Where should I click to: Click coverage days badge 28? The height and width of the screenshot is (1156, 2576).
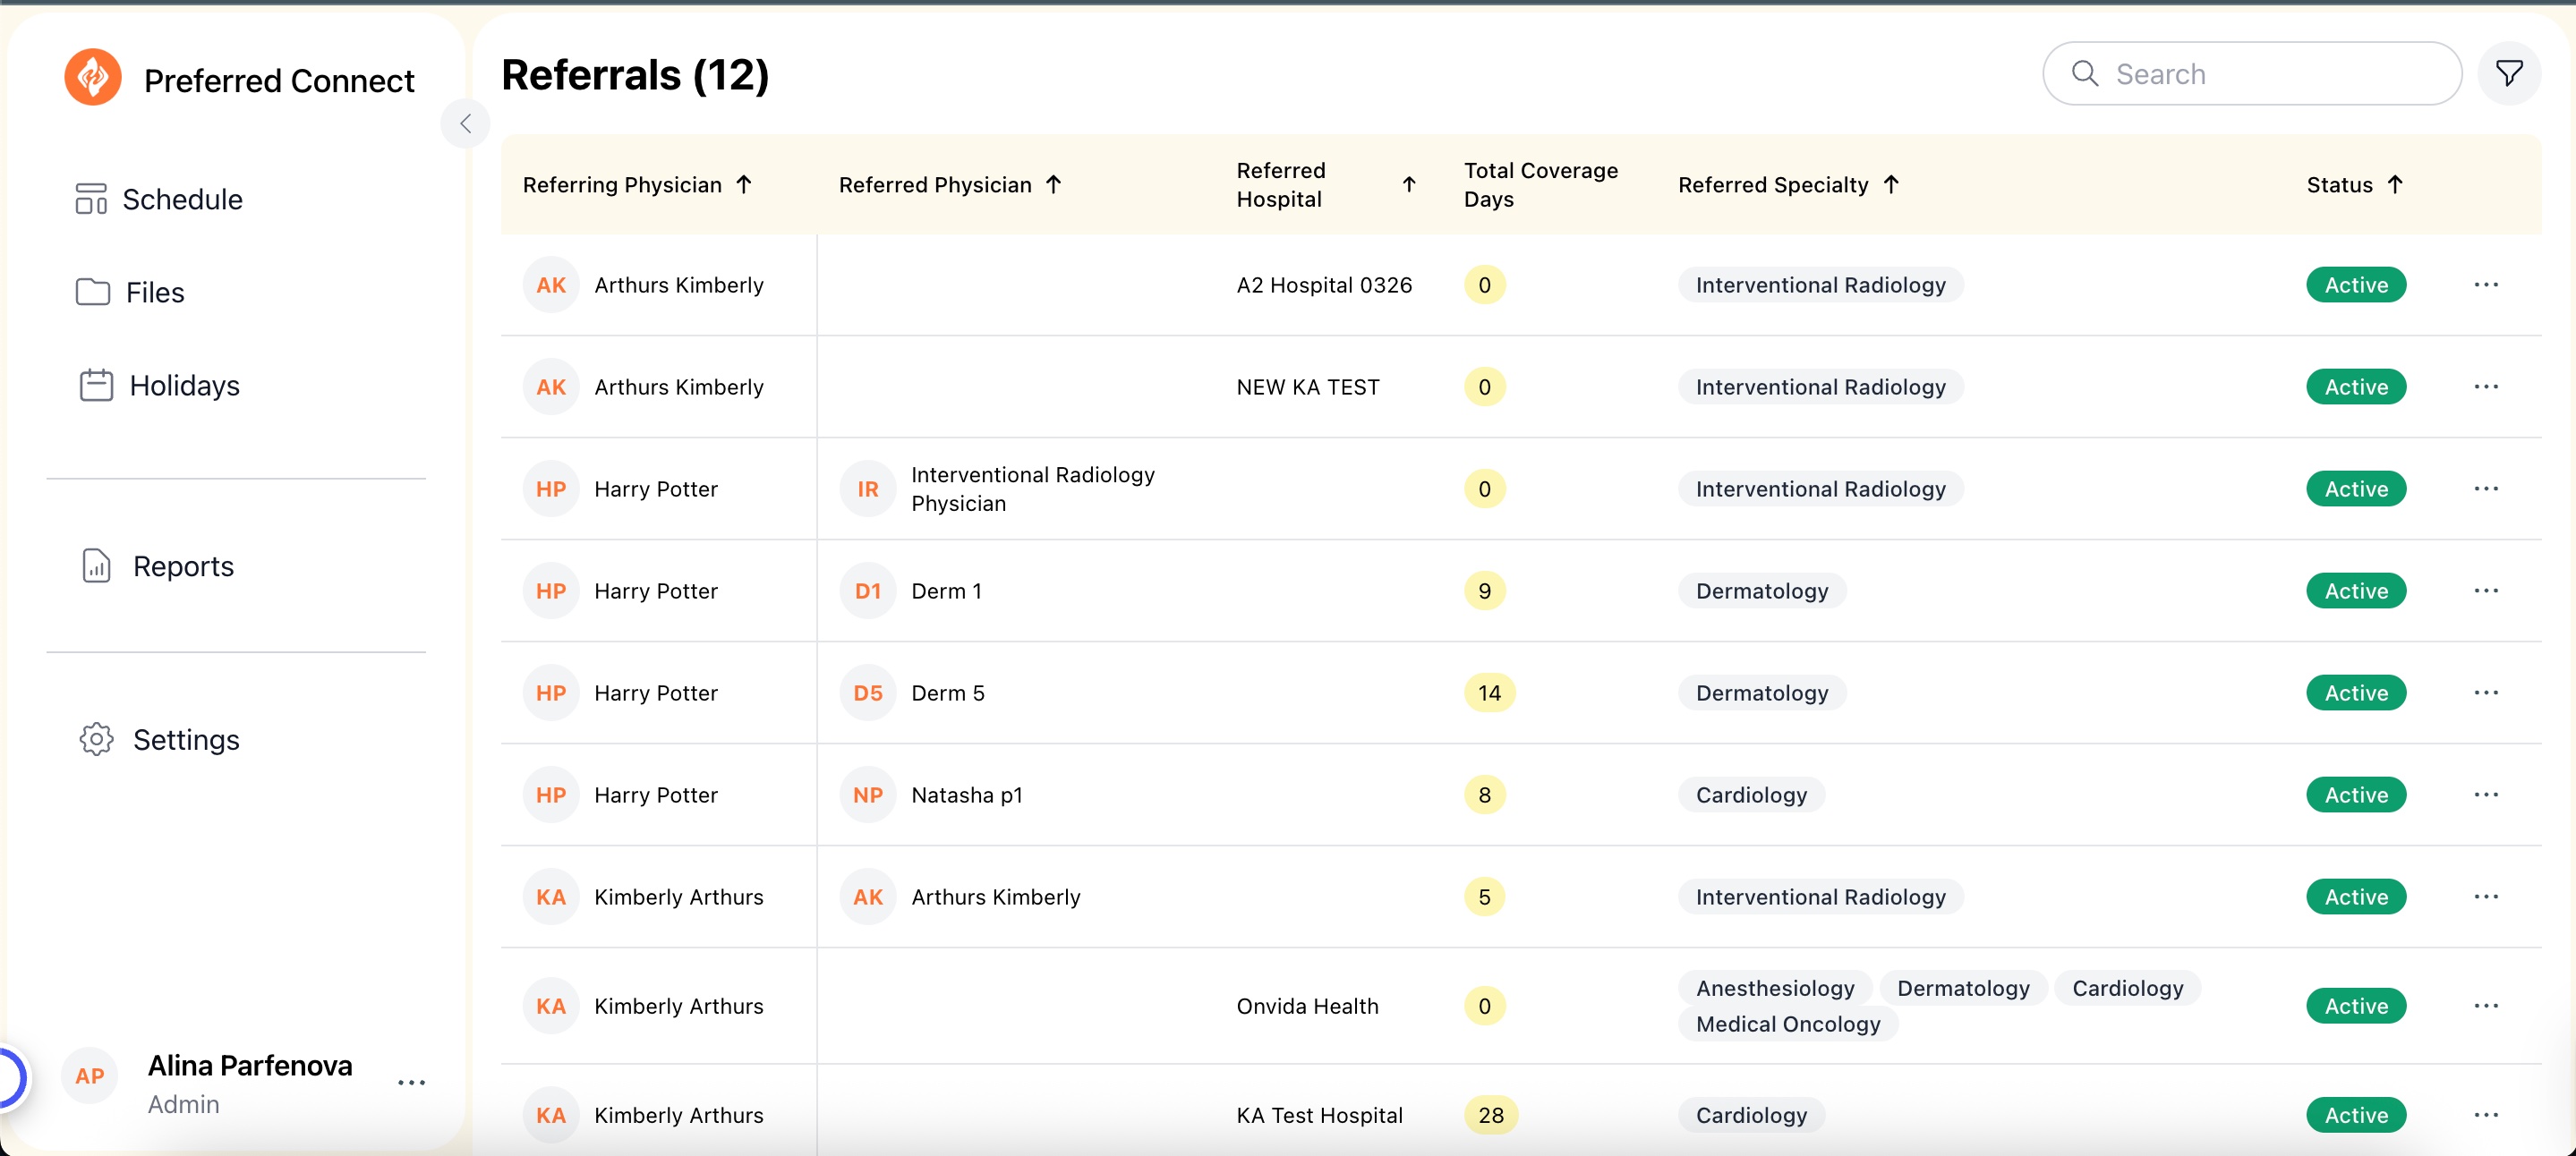(1490, 1115)
